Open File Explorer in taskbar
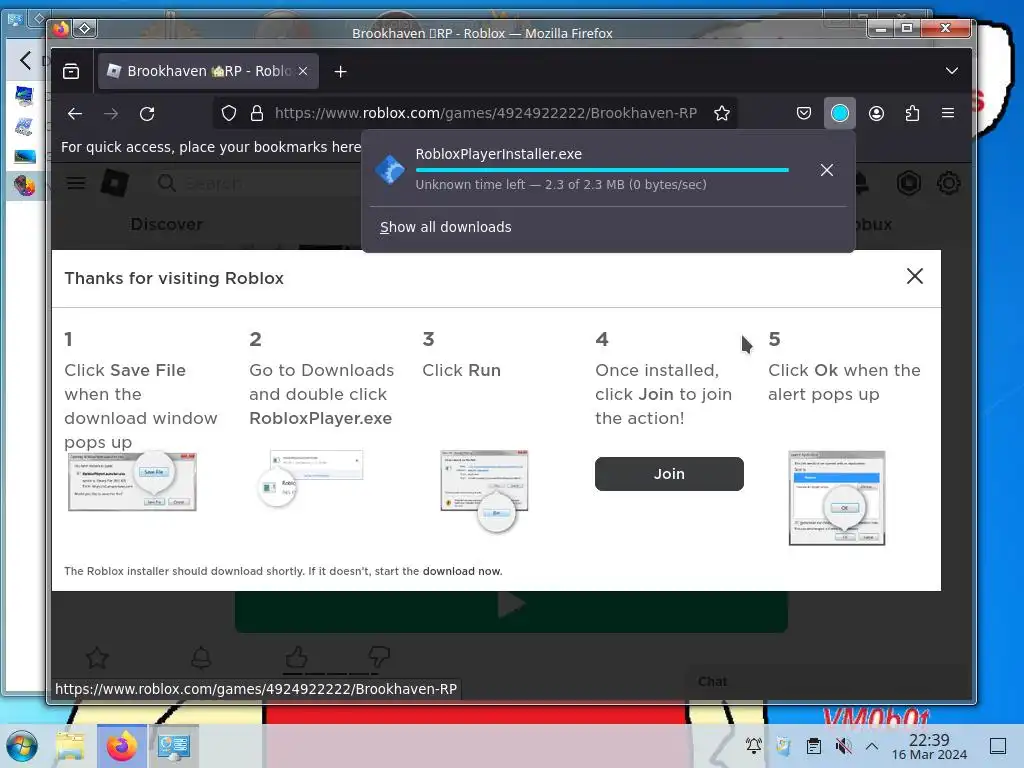Viewport: 1024px width, 768px height. pos(70,746)
